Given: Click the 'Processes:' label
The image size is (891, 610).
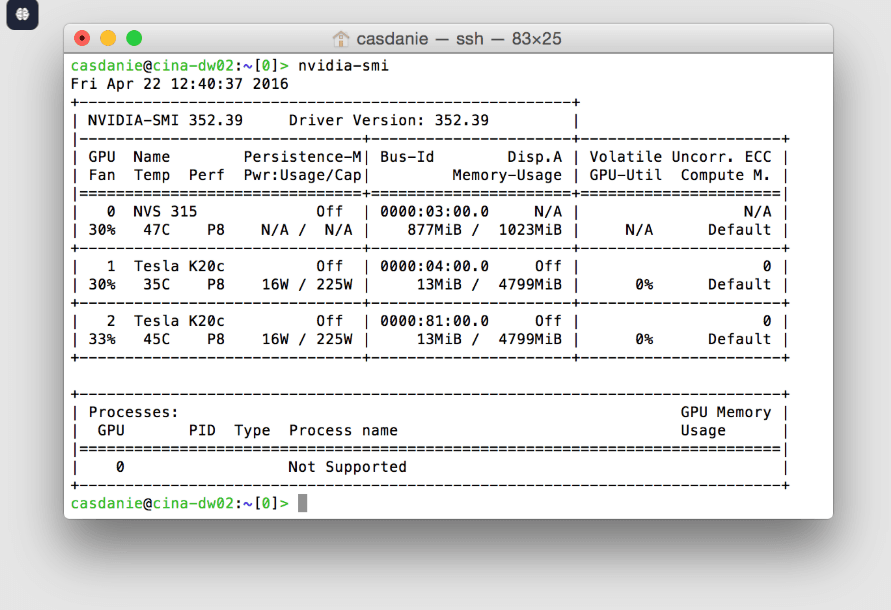Looking at the screenshot, I should (134, 412).
